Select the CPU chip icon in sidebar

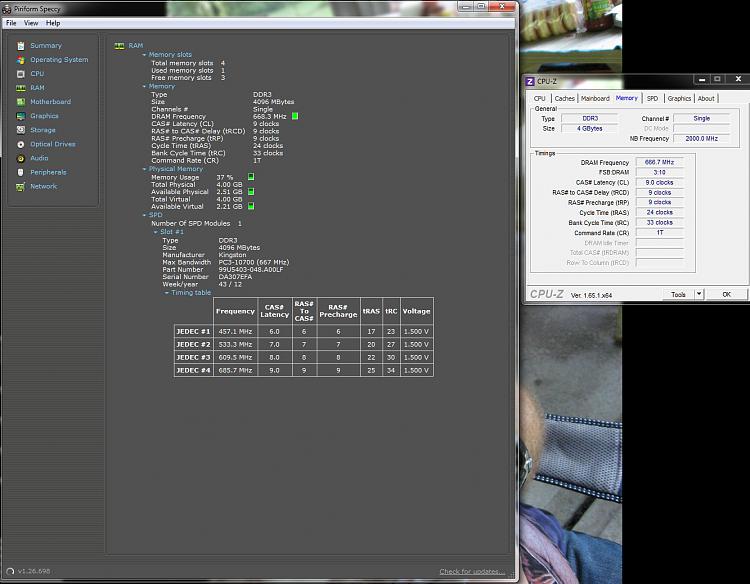pos(21,74)
